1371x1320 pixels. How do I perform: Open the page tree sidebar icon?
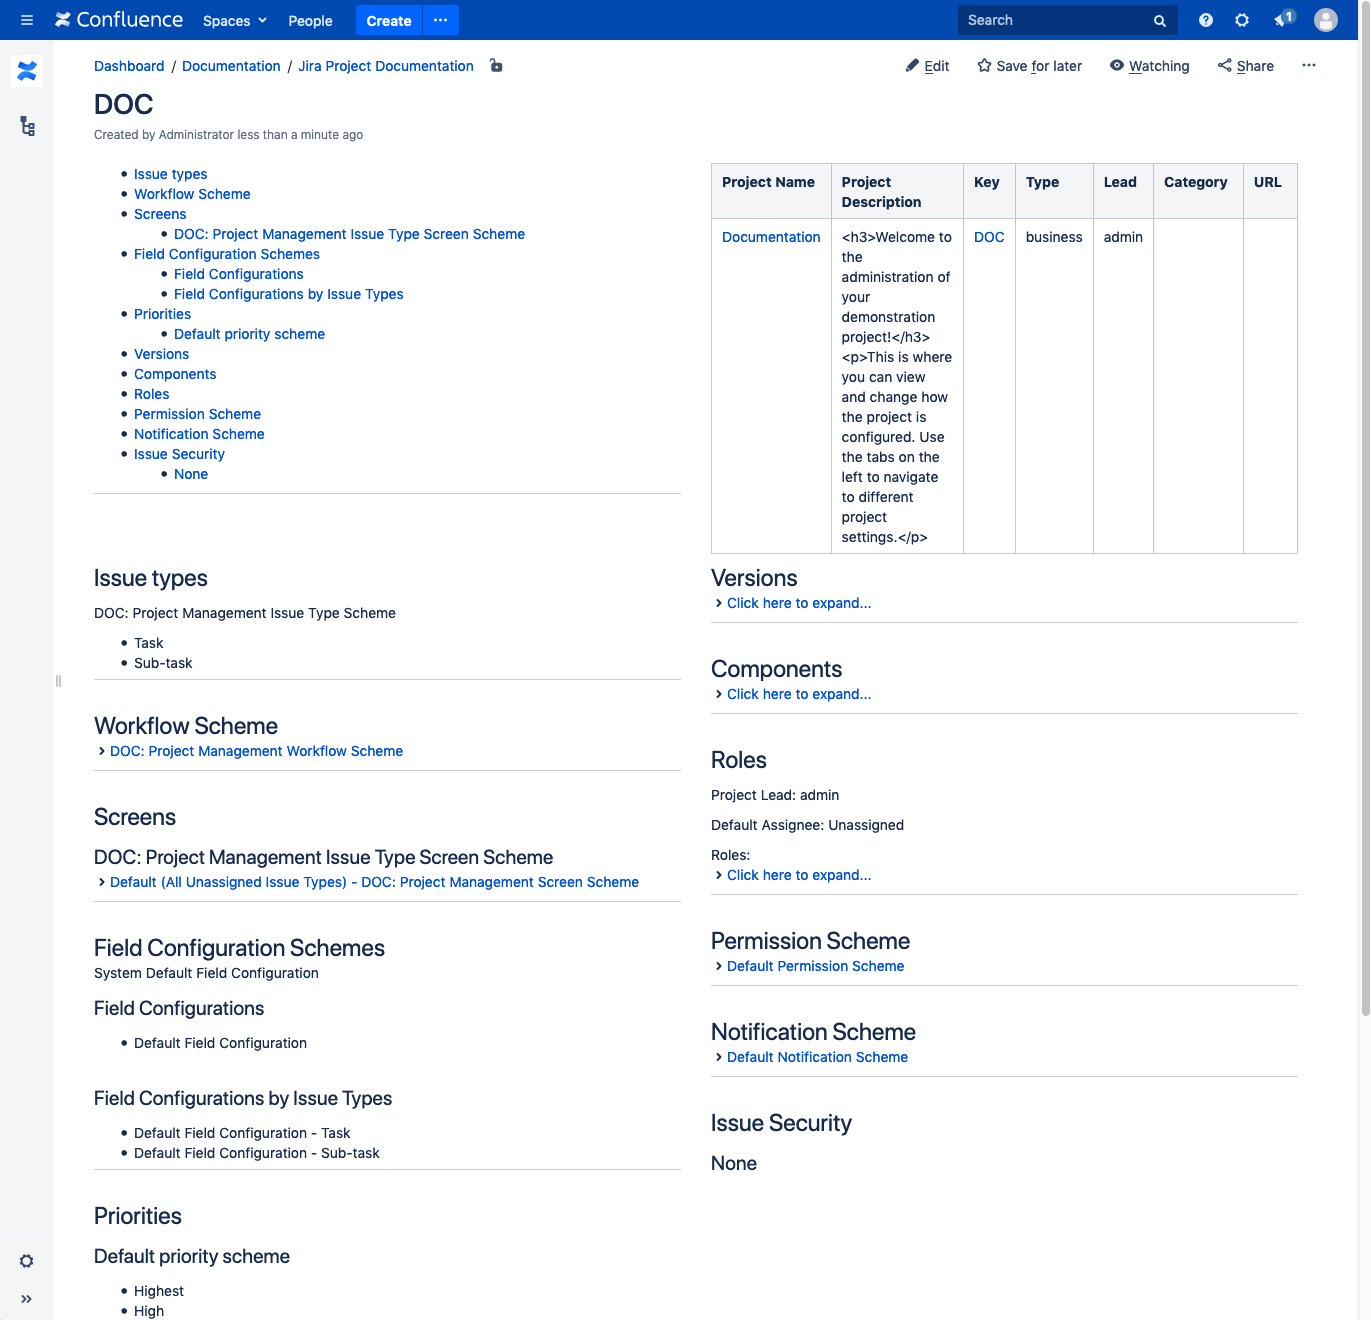[x=27, y=126]
